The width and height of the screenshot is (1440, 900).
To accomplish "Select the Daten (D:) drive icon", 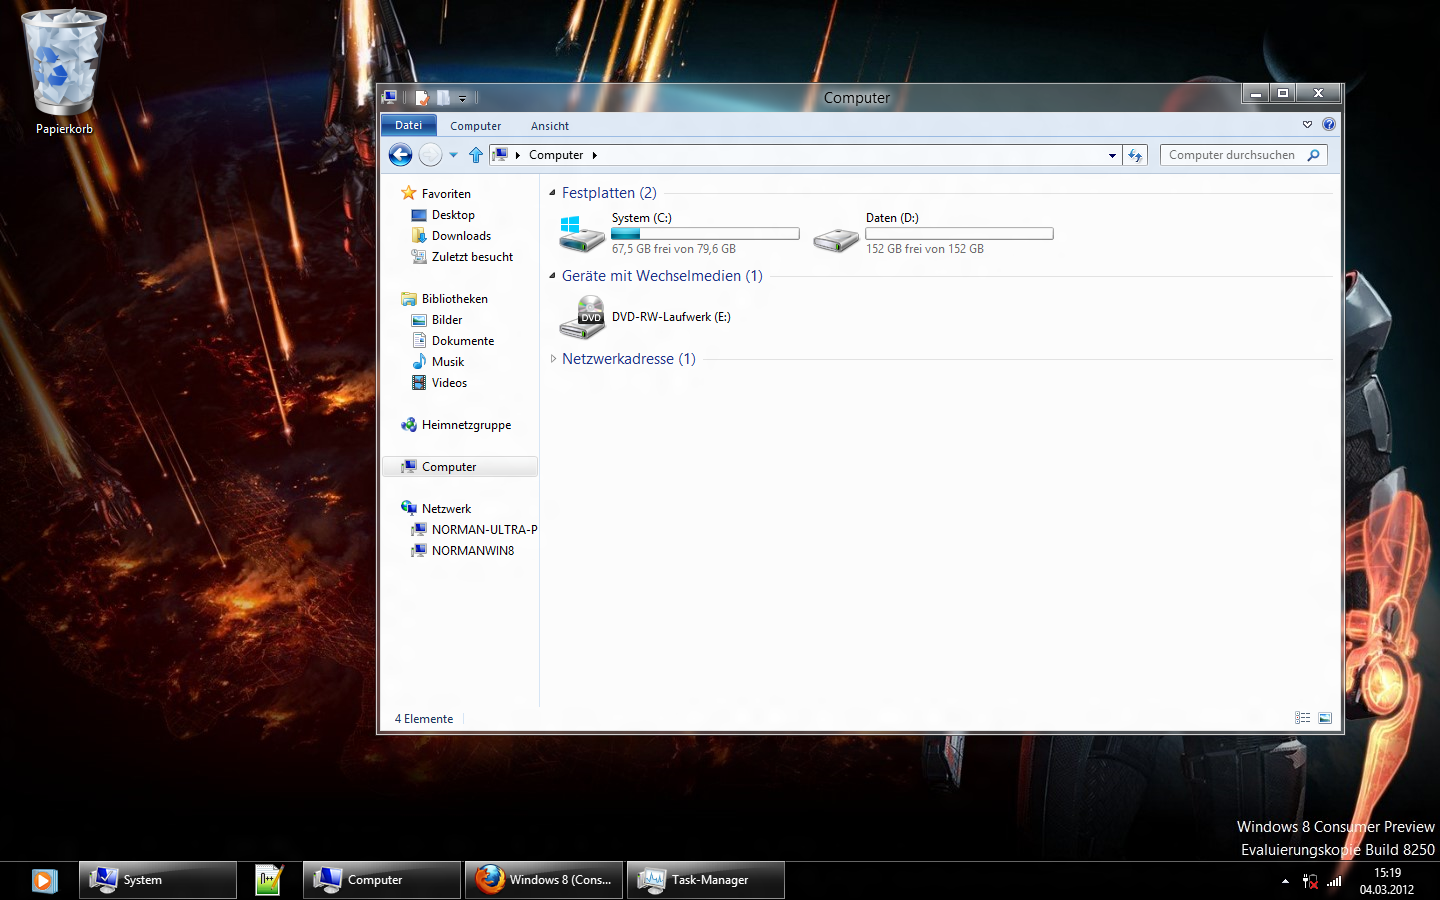I will click(836, 239).
